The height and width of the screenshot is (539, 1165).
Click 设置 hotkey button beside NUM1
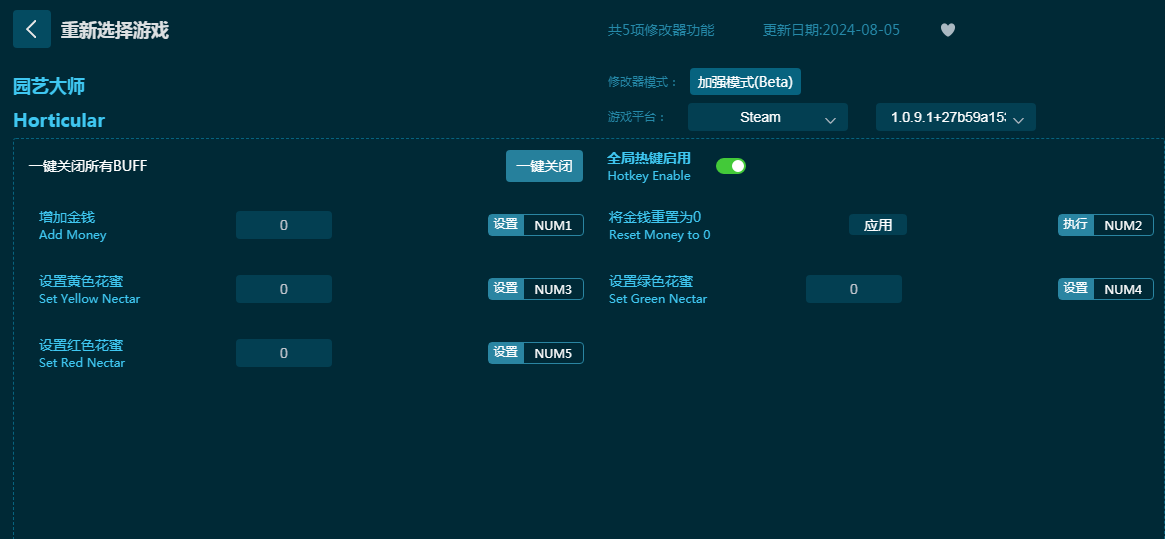pos(506,225)
